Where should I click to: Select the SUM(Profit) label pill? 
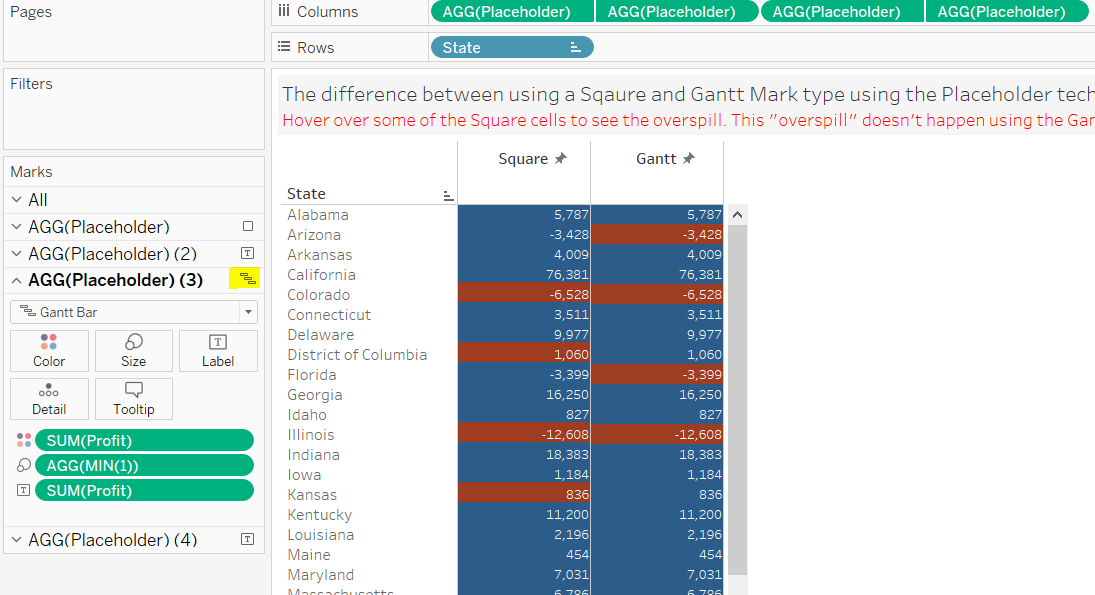coord(145,490)
